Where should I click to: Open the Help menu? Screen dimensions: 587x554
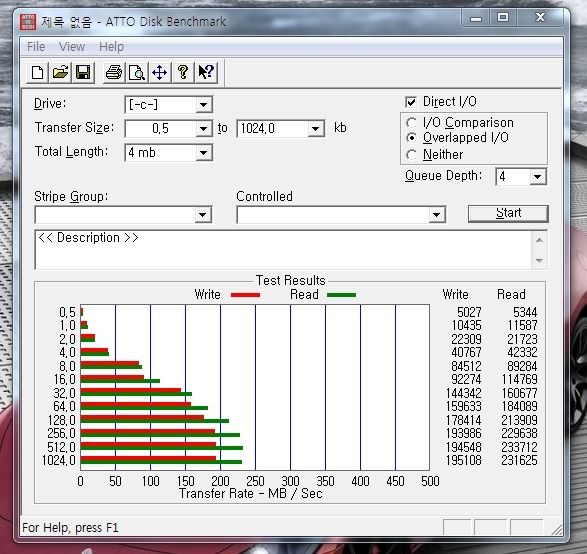click(111, 47)
